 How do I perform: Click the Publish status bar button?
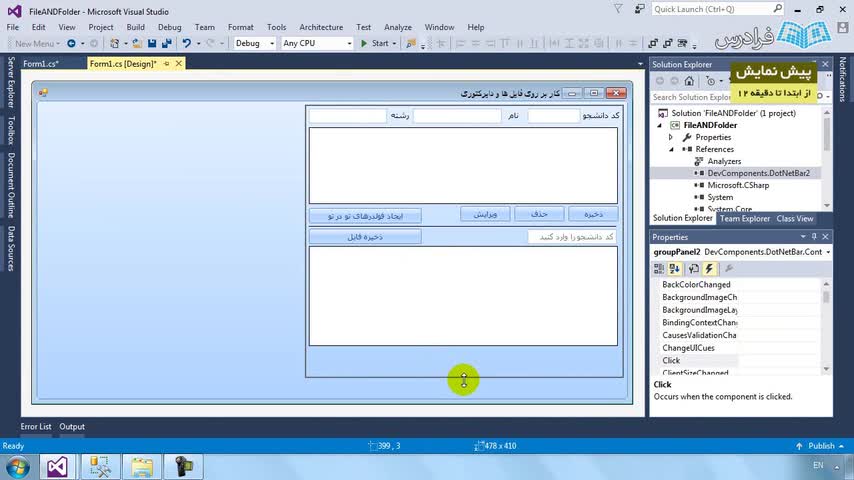click(x=821, y=446)
